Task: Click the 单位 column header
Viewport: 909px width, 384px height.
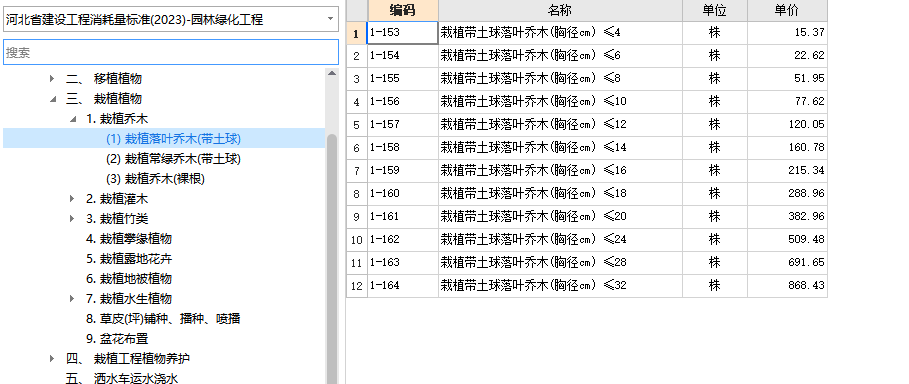Action: pyautogui.click(x=715, y=10)
